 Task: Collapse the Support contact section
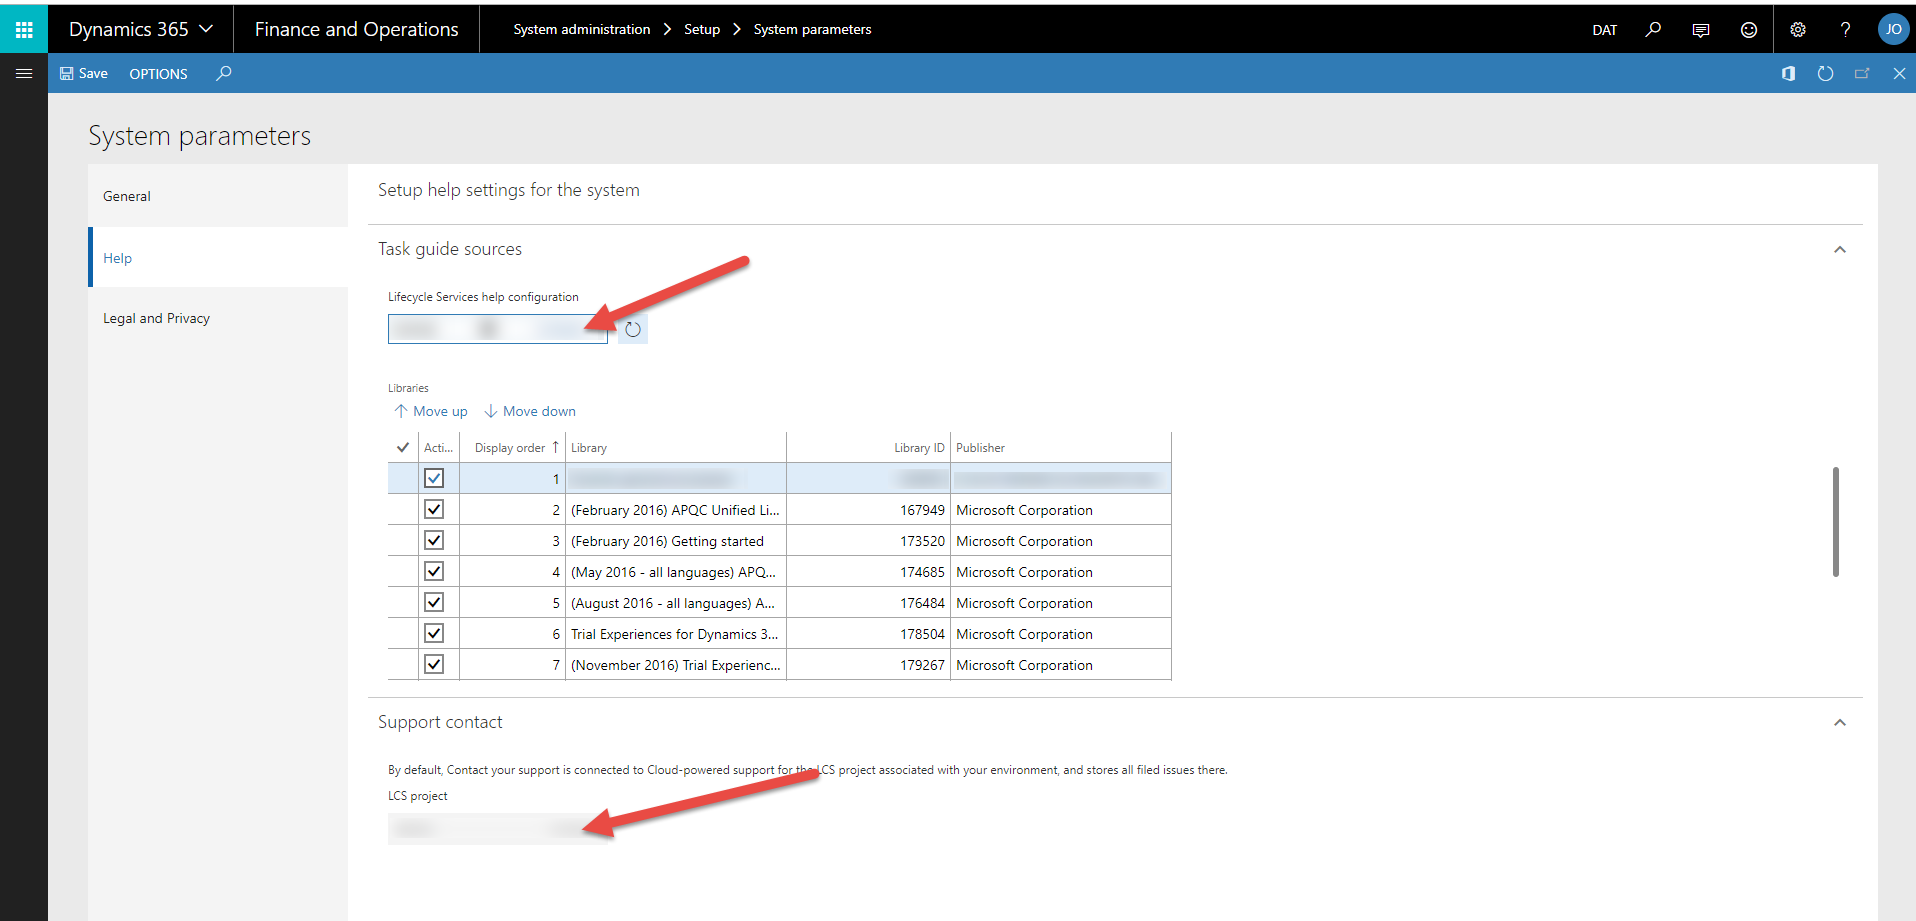tap(1839, 723)
